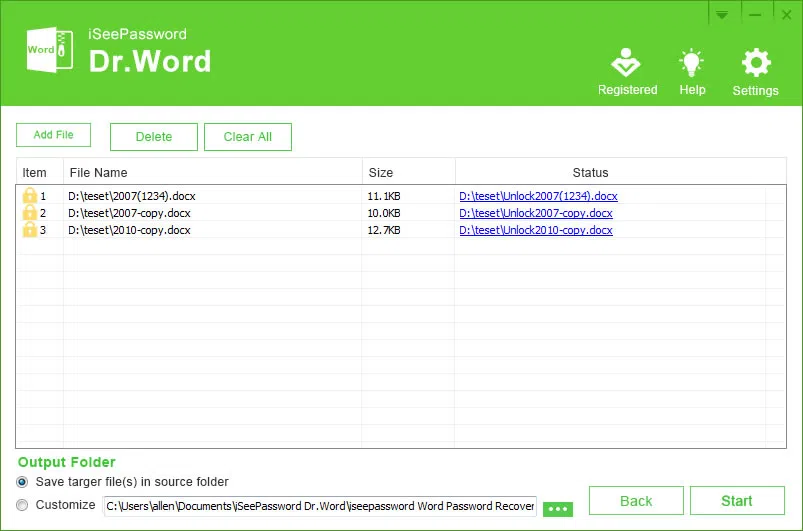The image size is (803, 531).
Task: Click the File Name column header
Action: click(x=213, y=173)
